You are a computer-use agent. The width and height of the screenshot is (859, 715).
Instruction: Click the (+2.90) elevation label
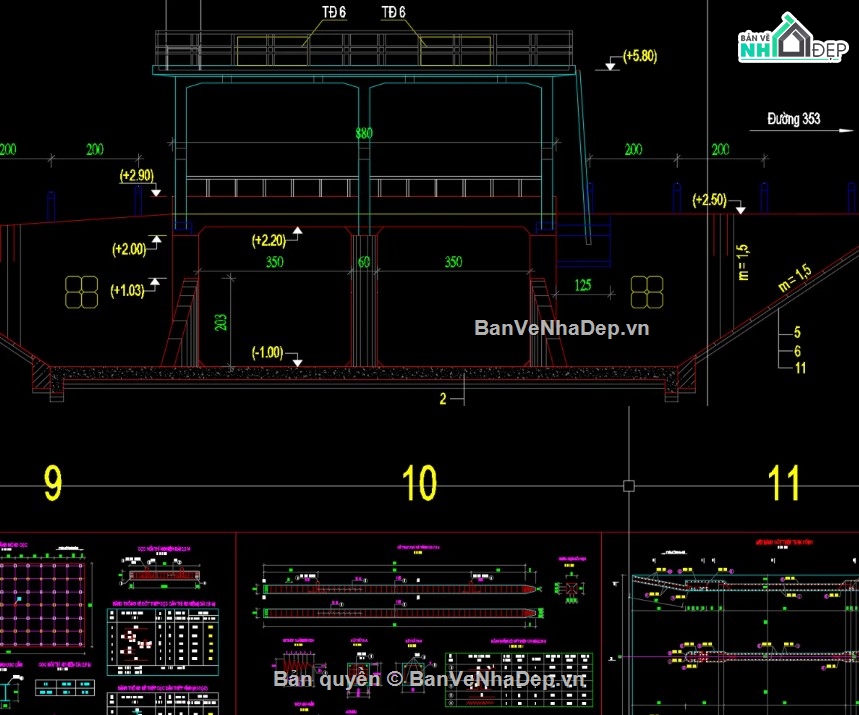coord(136,175)
